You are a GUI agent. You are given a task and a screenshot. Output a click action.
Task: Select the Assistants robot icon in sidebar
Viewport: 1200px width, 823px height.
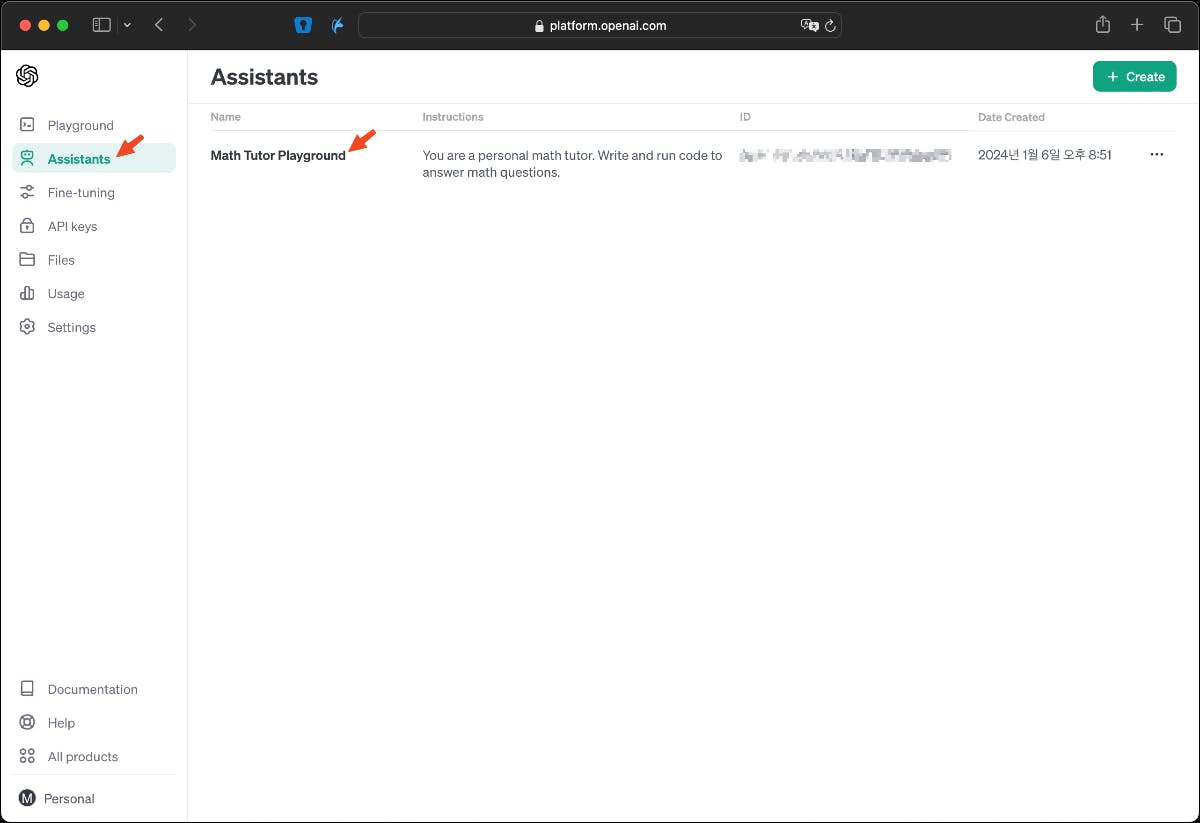click(x=28, y=159)
